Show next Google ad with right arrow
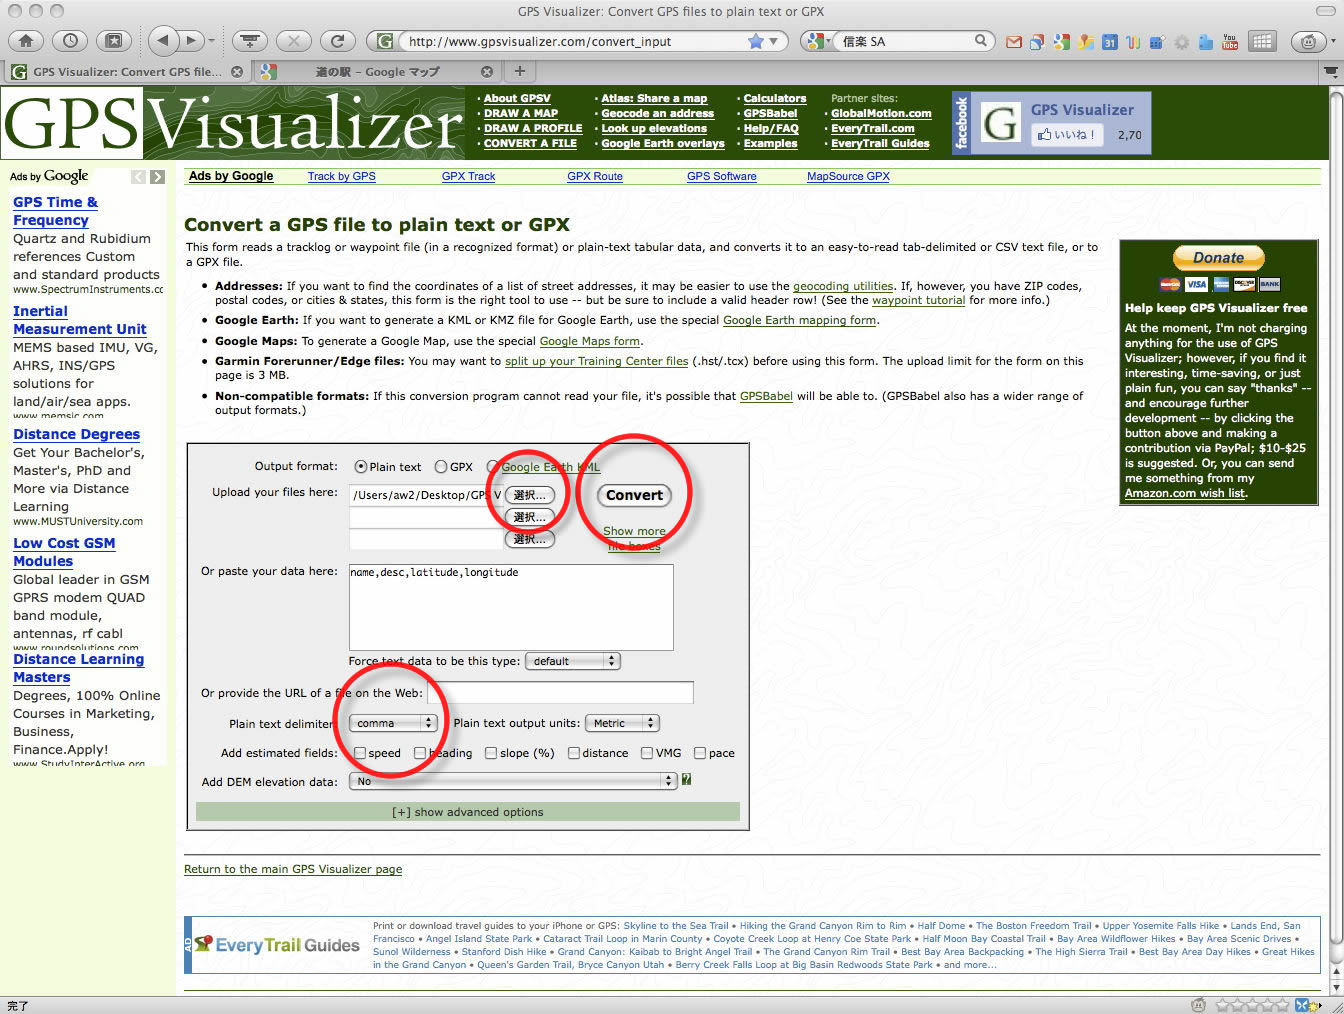The image size is (1344, 1014). tap(157, 177)
